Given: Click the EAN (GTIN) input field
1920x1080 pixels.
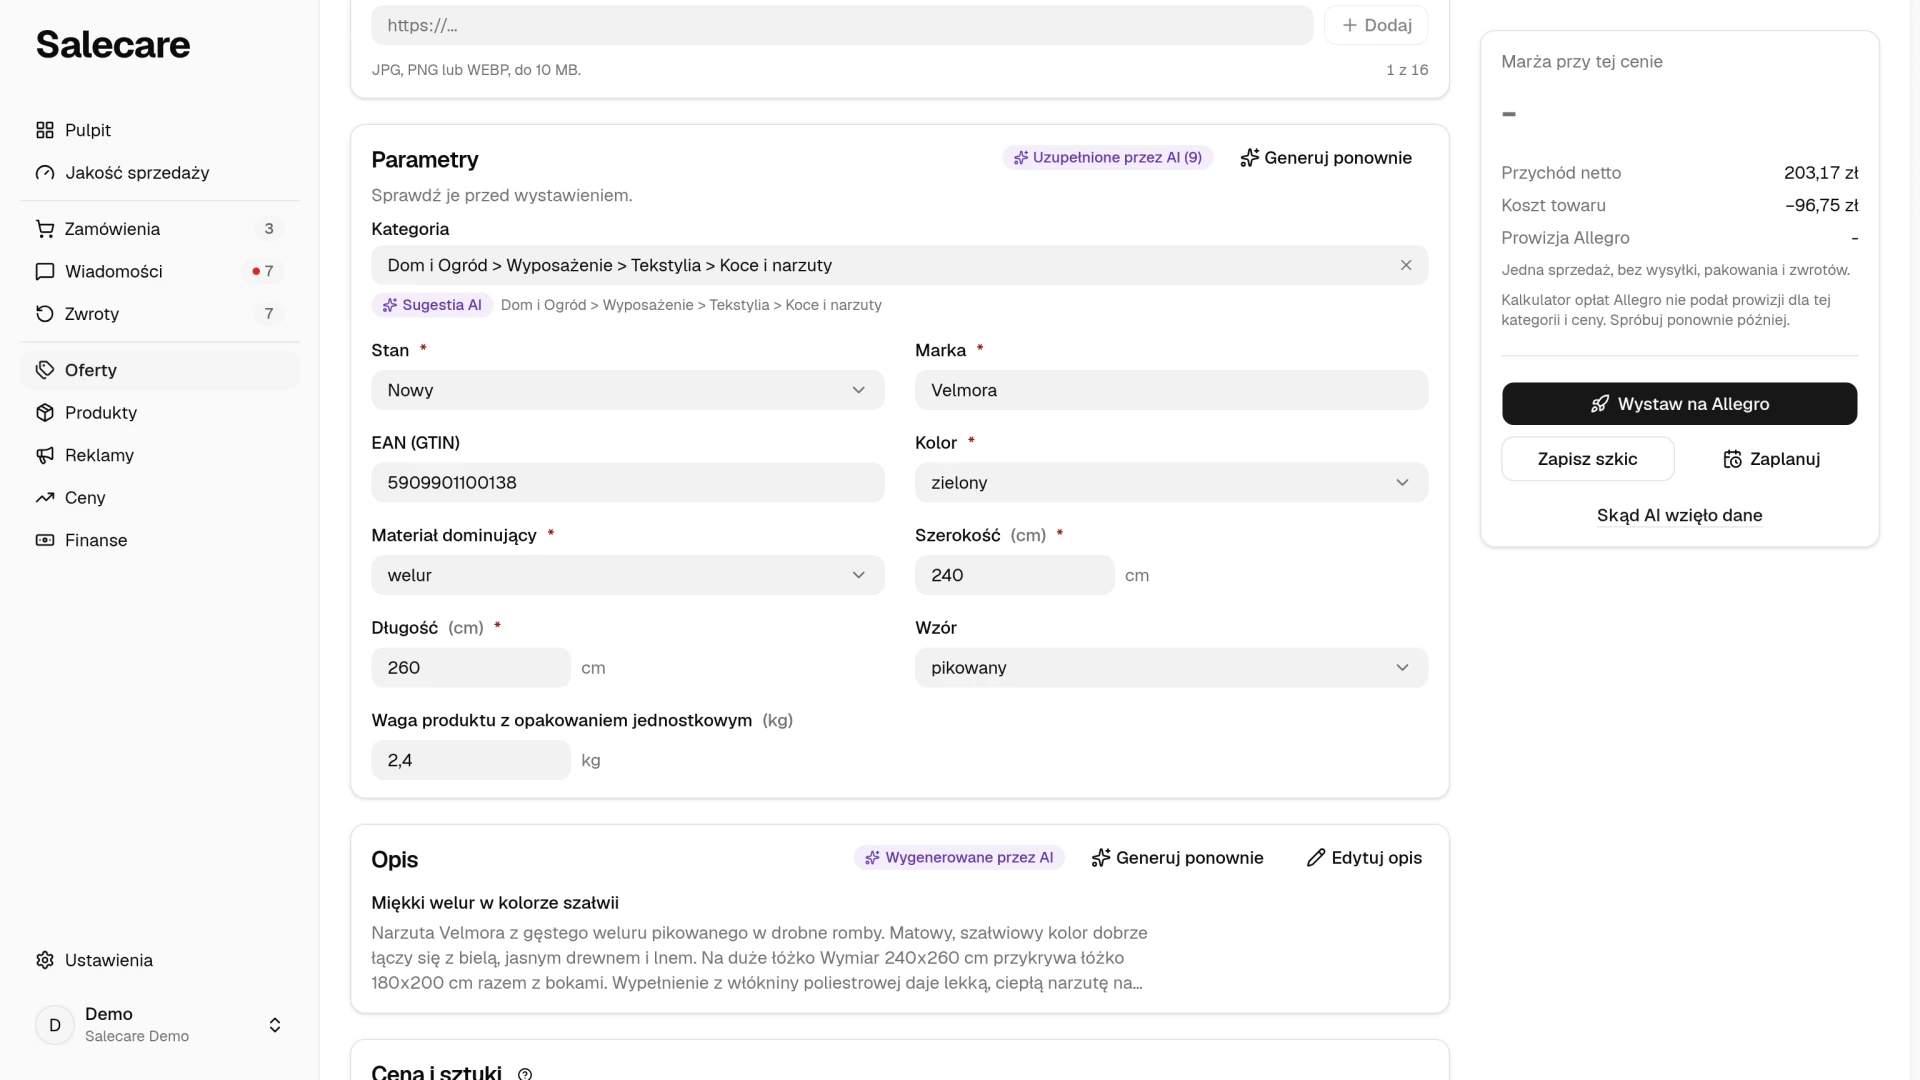Looking at the screenshot, I should (x=628, y=482).
